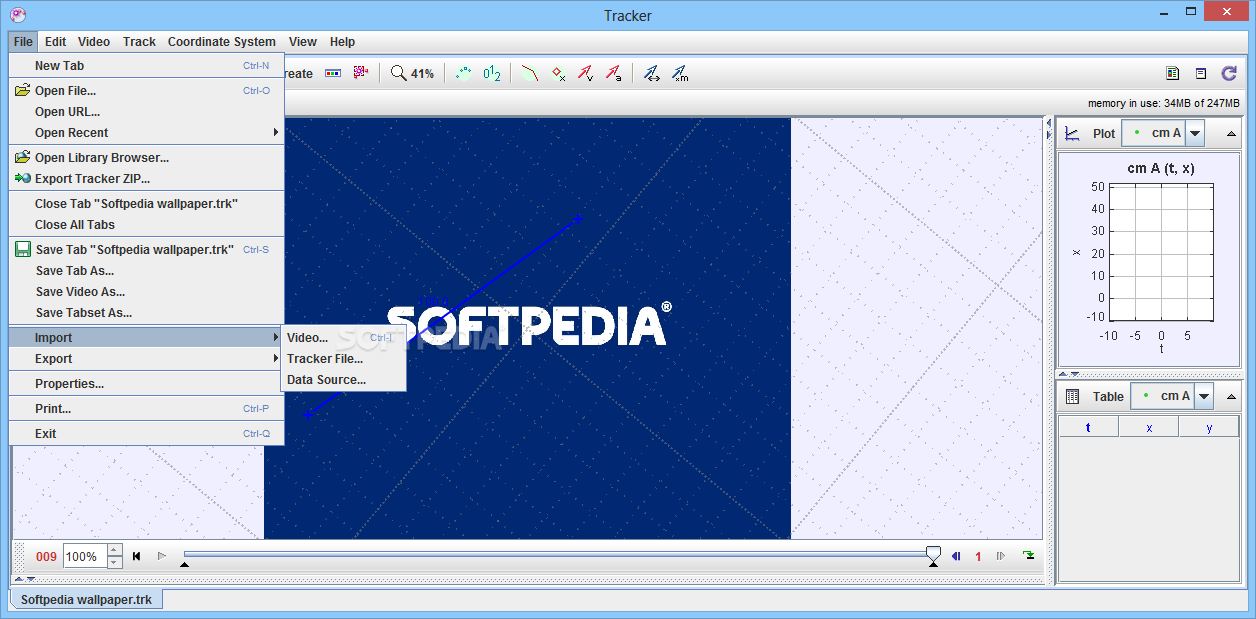Image resolution: width=1256 pixels, height=619 pixels.
Task: Open the Help menu
Action: (x=342, y=41)
